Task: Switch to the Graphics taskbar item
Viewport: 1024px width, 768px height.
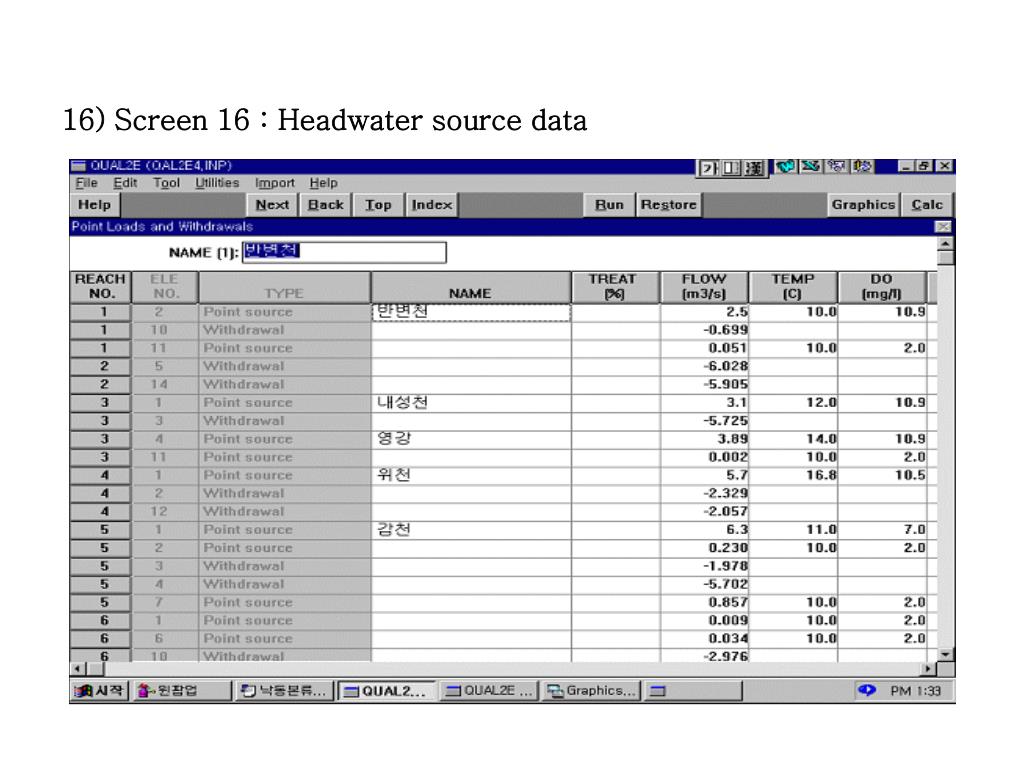Action: tap(591, 691)
